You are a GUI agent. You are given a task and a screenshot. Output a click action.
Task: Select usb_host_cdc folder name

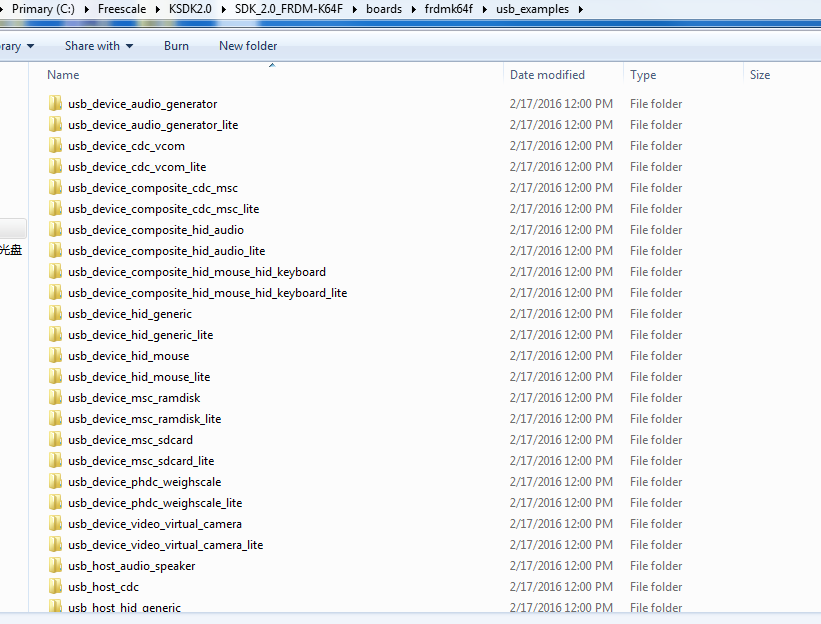104,587
